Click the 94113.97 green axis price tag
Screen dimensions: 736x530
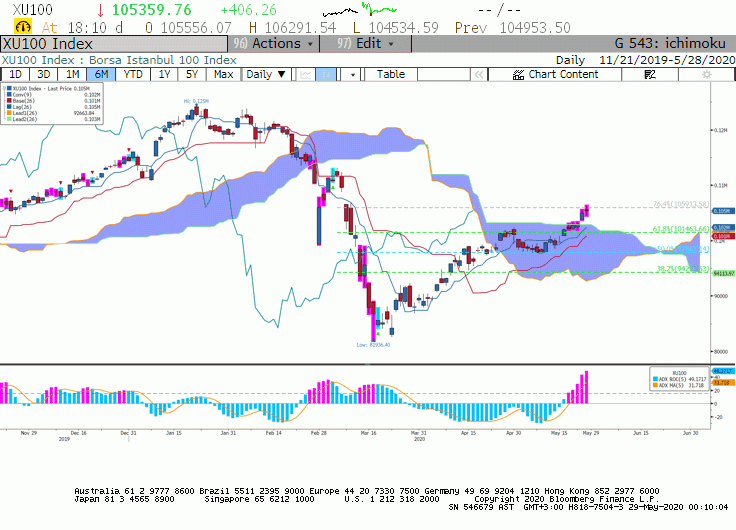[x=724, y=273]
